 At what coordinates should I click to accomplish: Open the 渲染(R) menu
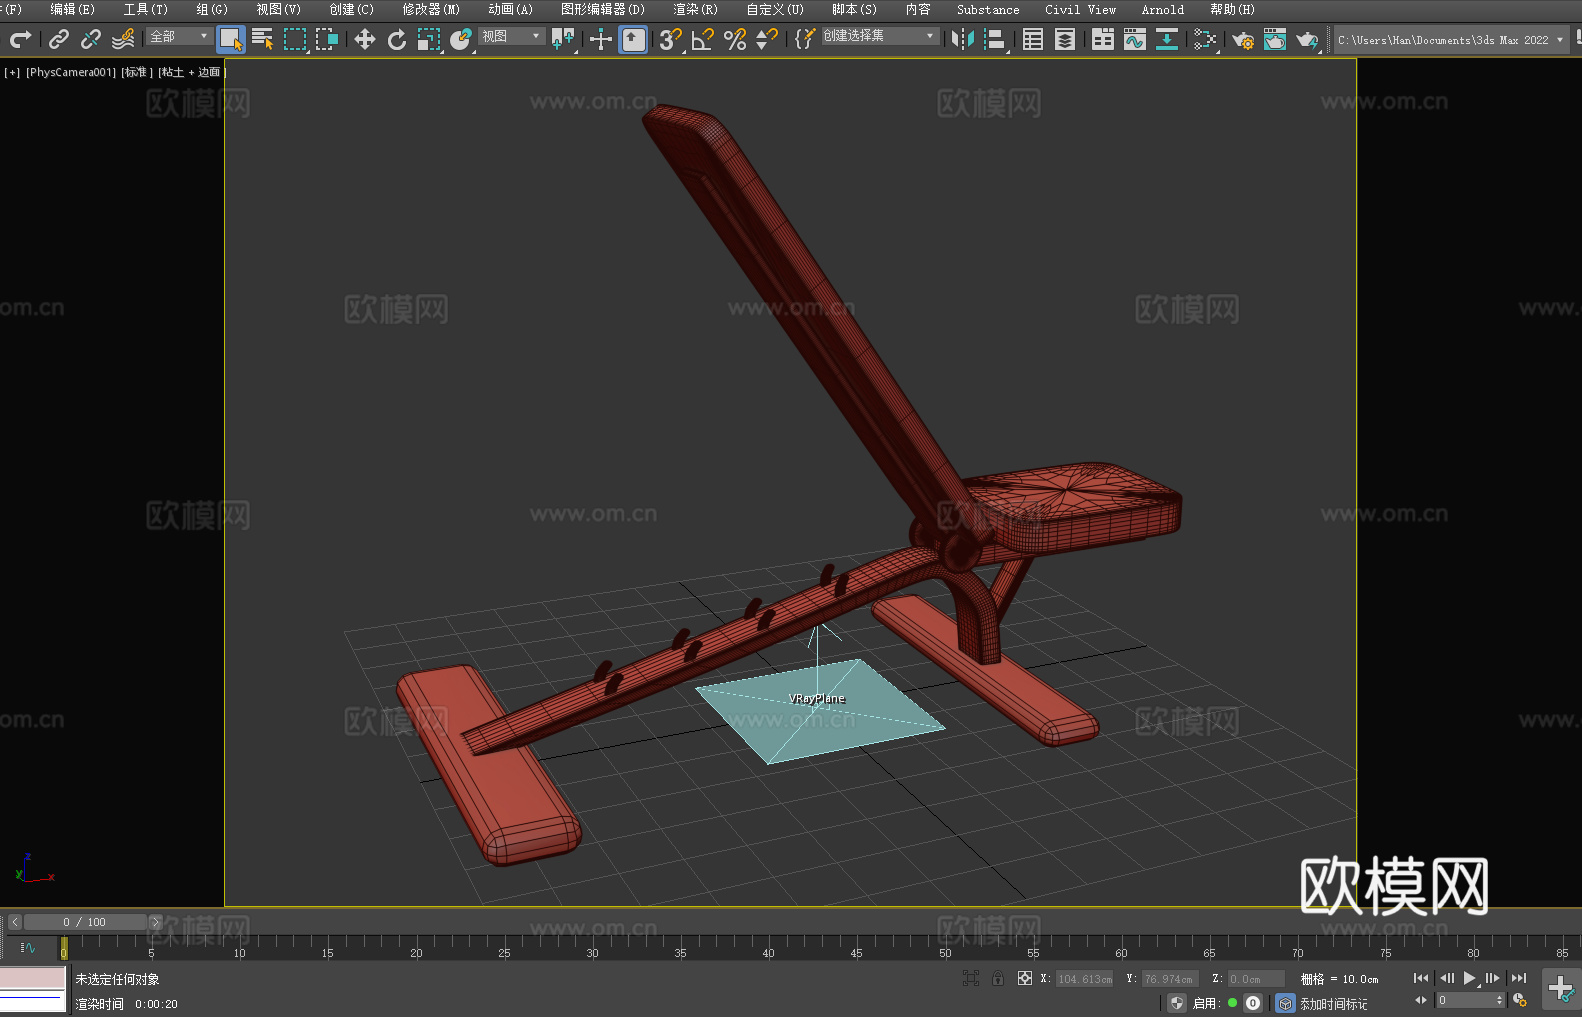tap(695, 9)
